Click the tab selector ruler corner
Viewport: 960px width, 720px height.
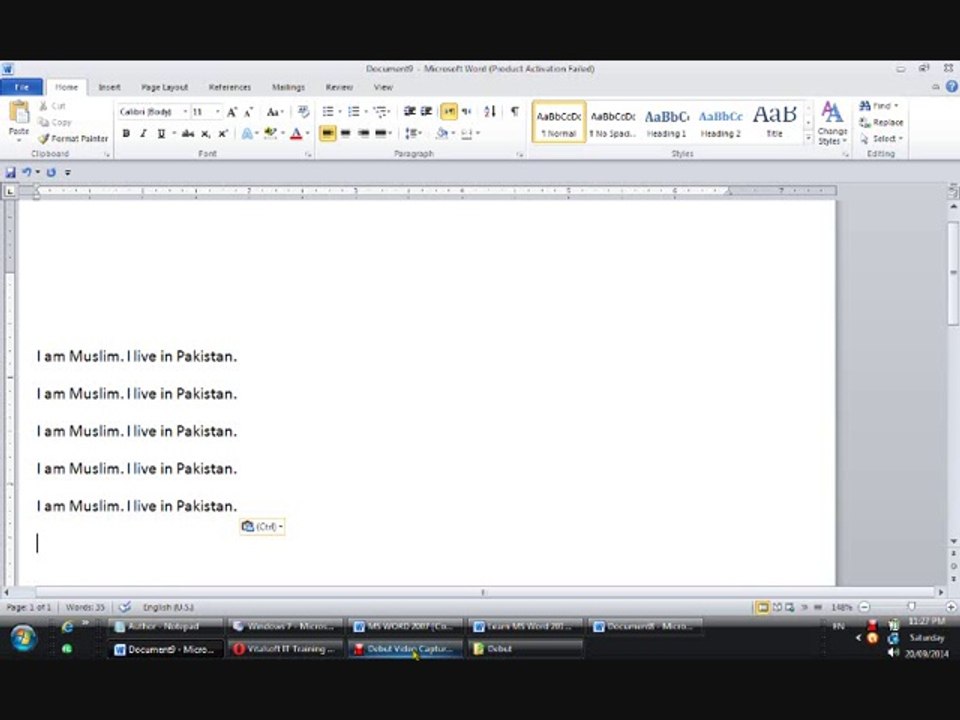pyautogui.click(x=10, y=192)
